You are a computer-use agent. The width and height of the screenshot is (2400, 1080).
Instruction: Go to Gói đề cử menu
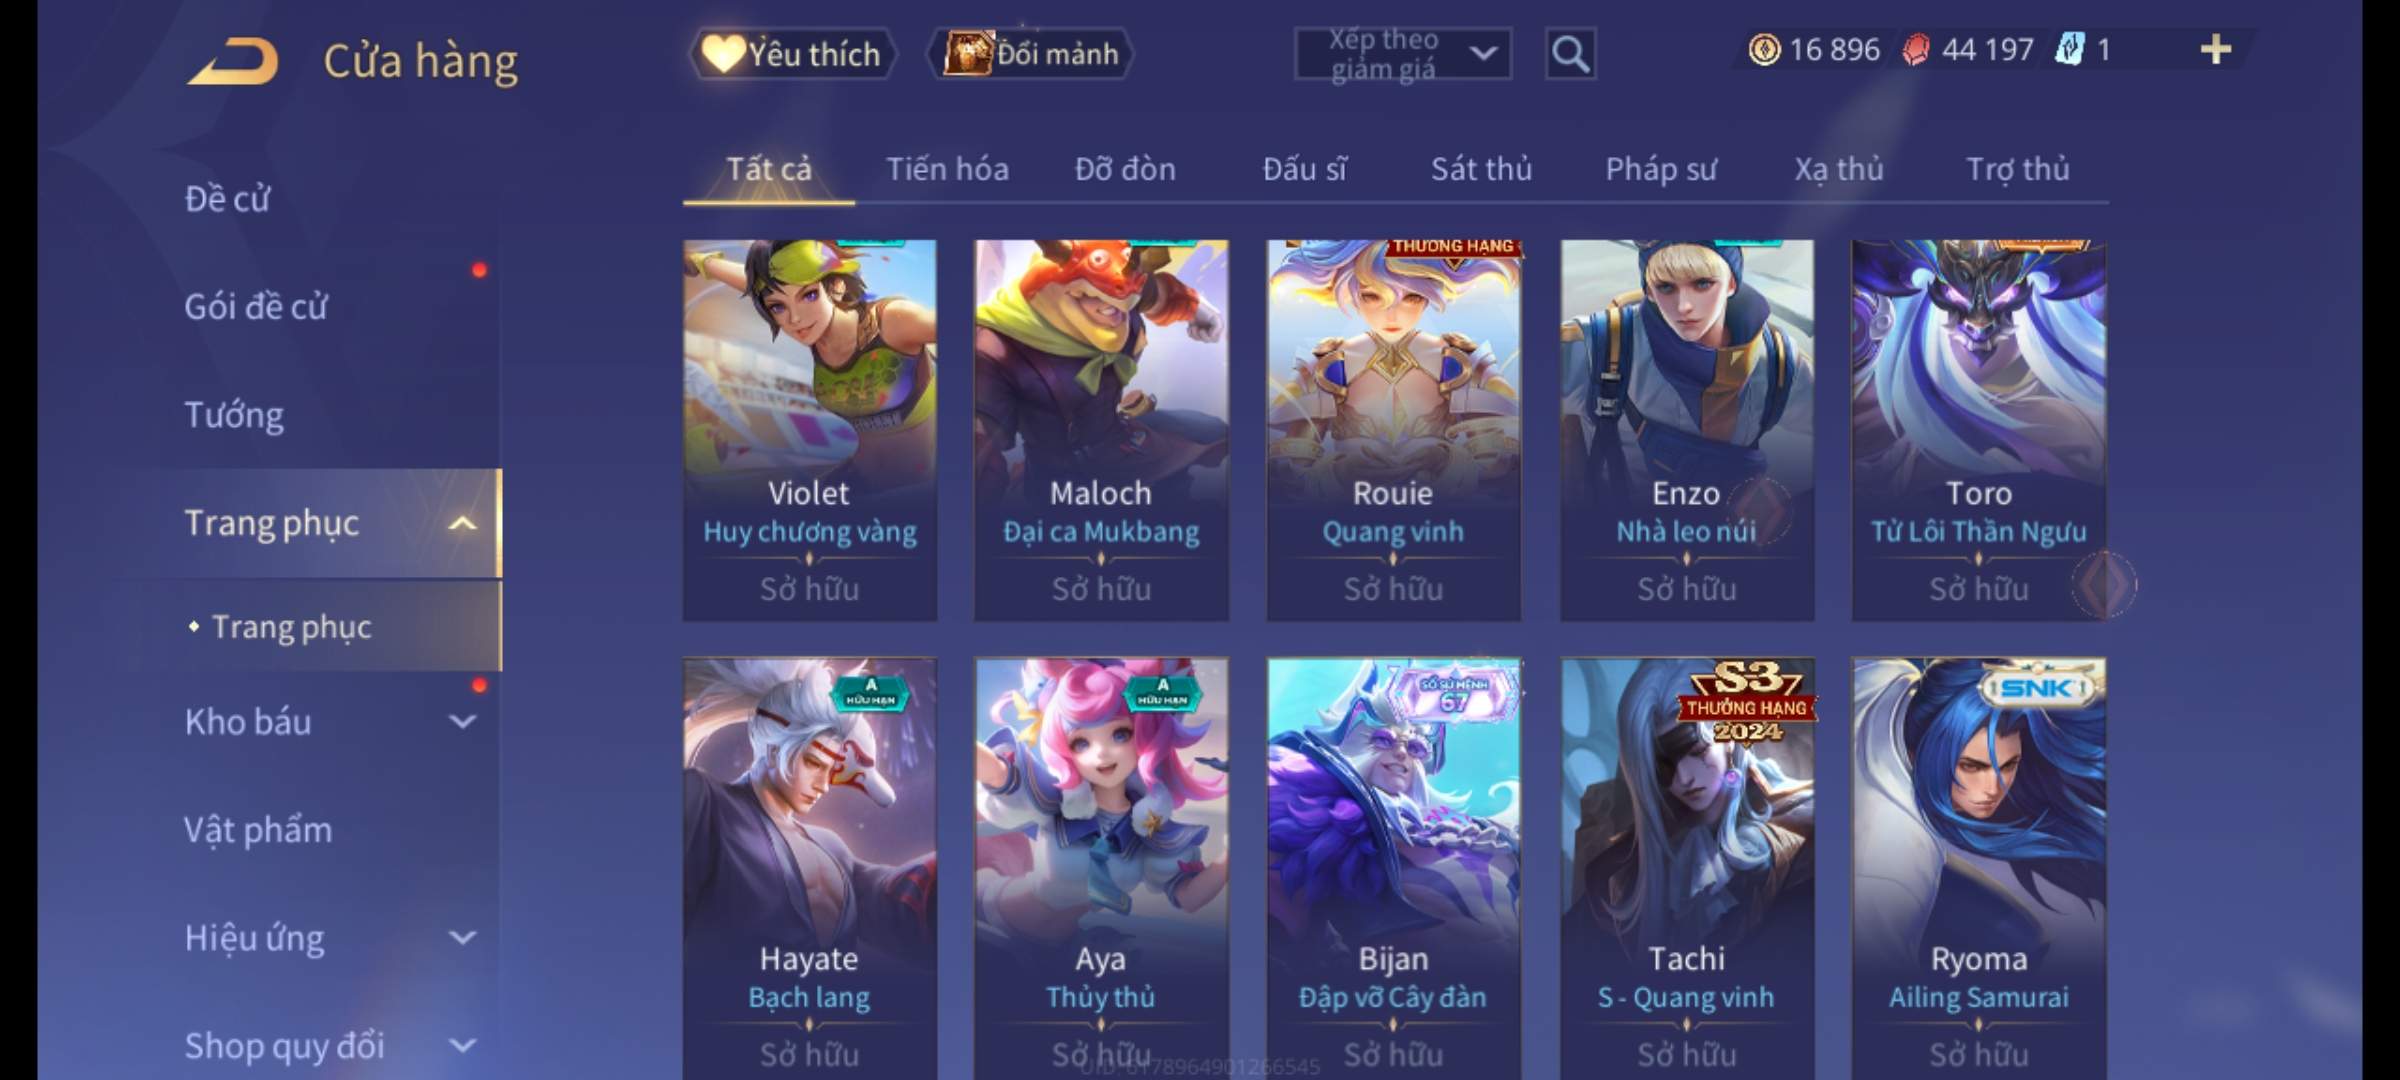click(x=256, y=306)
